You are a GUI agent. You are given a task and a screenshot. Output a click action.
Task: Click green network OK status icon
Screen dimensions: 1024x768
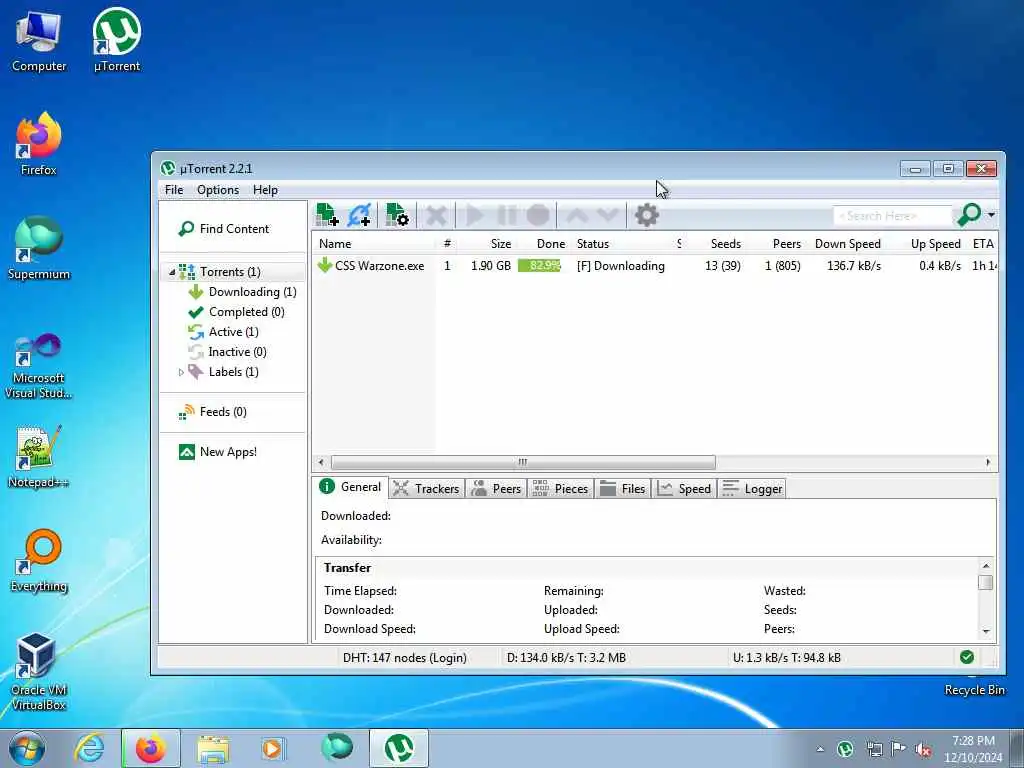click(x=967, y=657)
